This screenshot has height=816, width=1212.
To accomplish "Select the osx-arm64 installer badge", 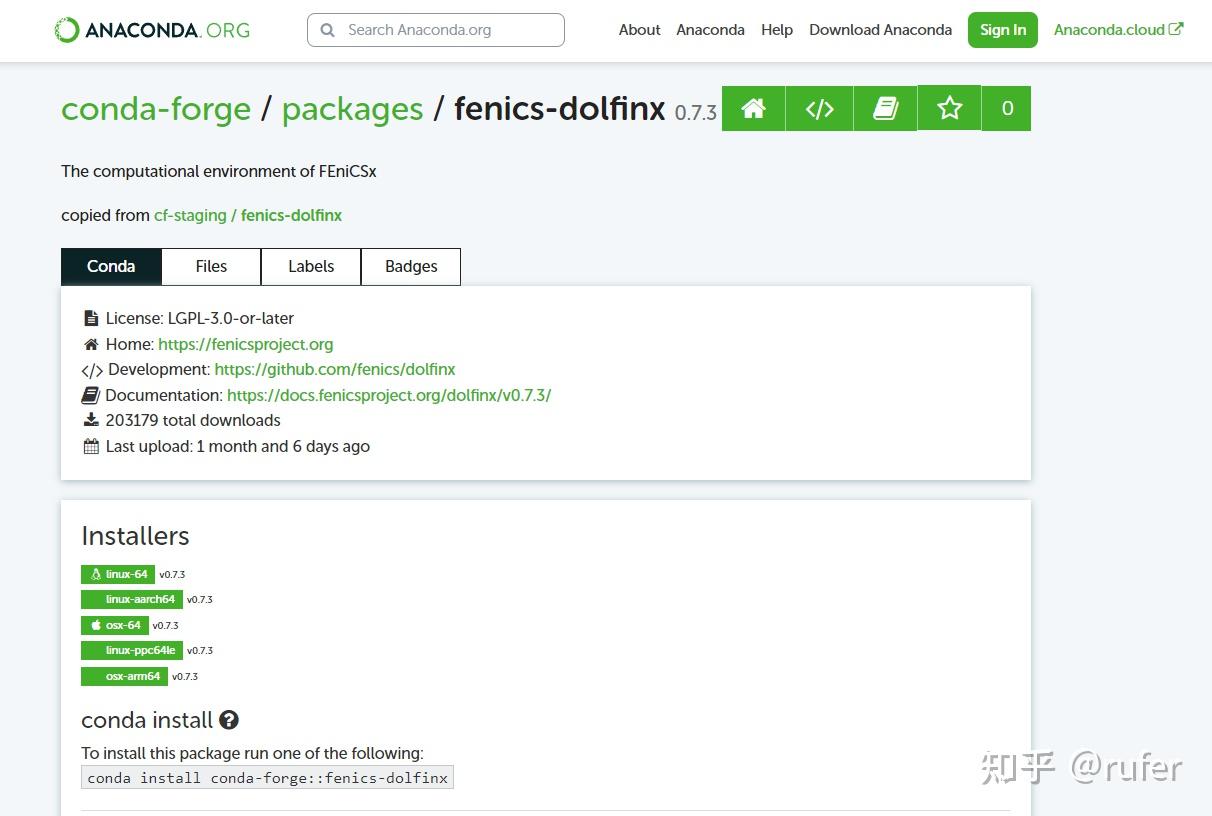I will tap(124, 676).
